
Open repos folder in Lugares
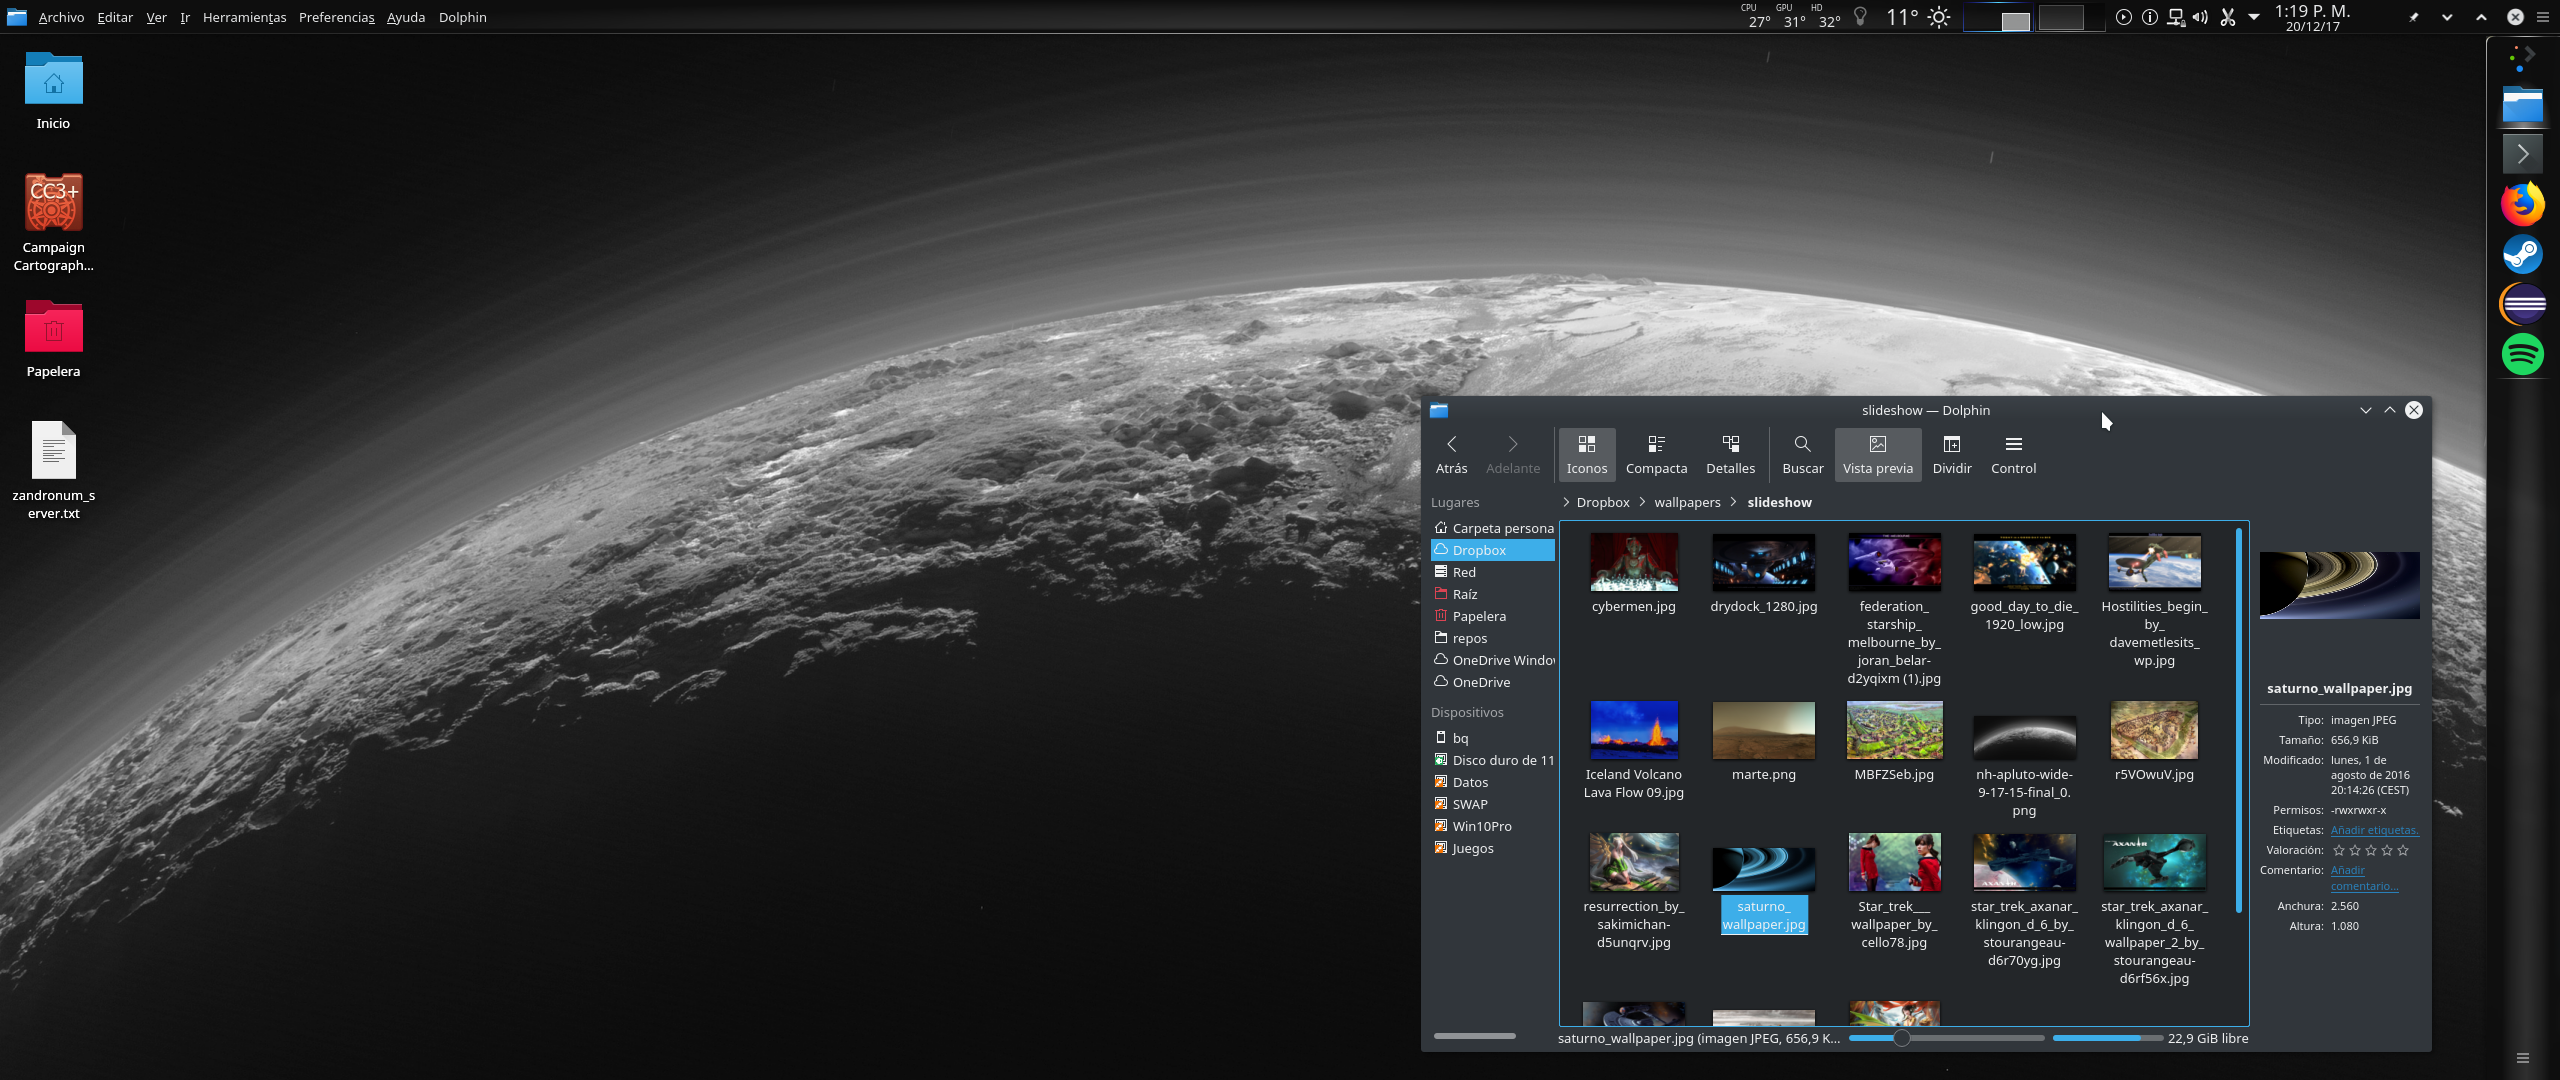tap(1493, 638)
